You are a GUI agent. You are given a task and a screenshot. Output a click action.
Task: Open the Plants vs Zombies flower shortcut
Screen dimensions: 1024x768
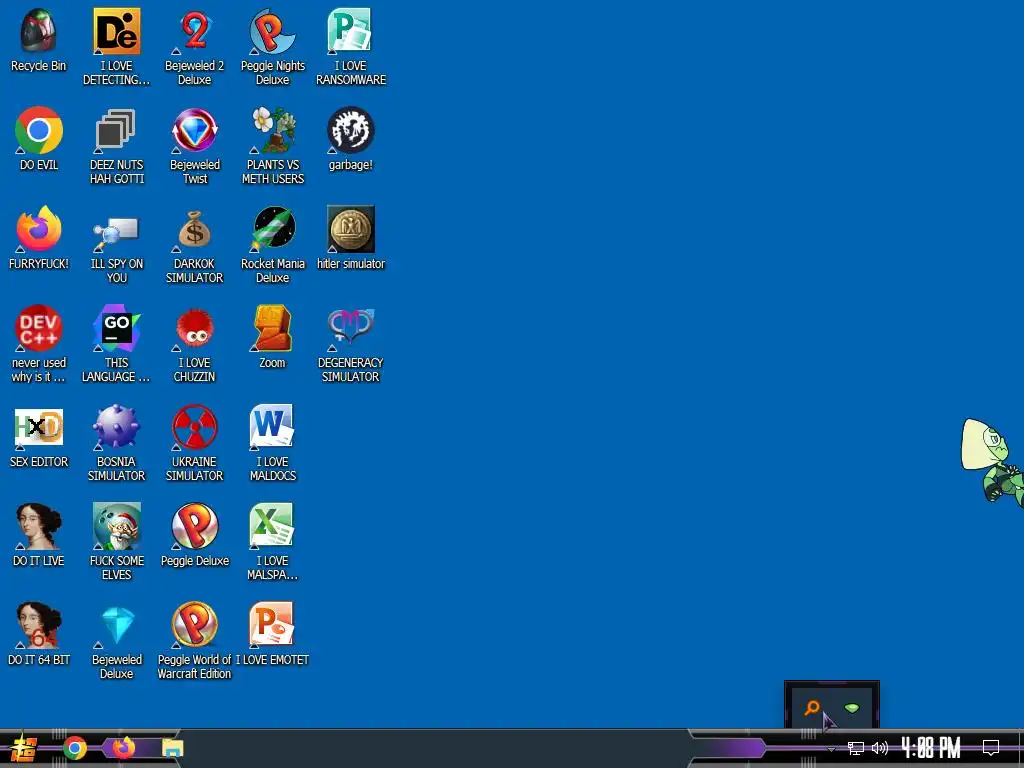click(x=272, y=131)
